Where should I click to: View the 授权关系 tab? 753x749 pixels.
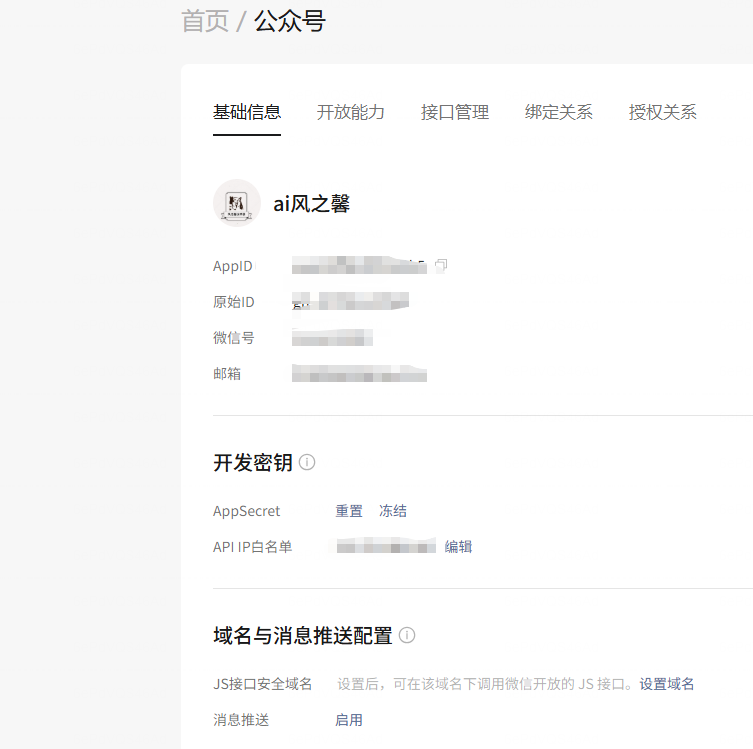(663, 112)
